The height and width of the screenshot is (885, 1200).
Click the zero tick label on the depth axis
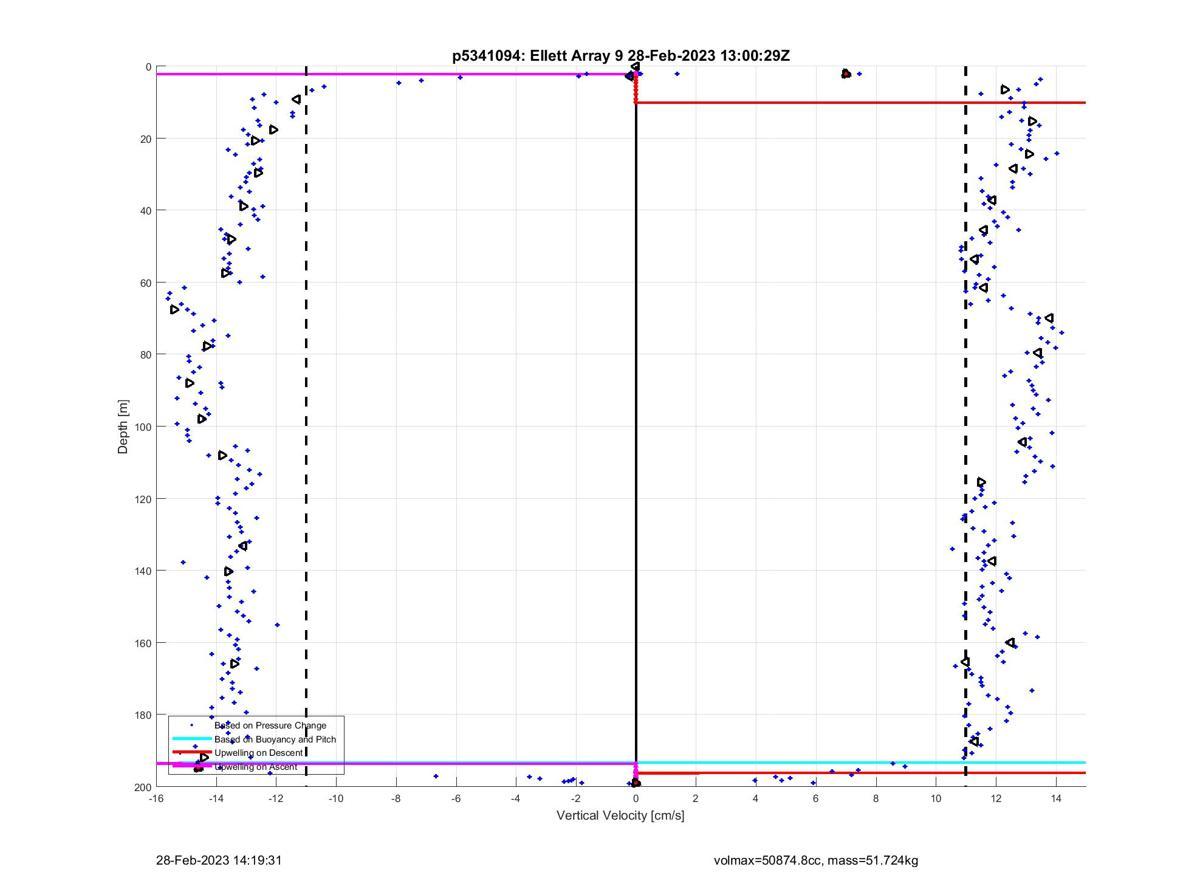[x=148, y=67]
